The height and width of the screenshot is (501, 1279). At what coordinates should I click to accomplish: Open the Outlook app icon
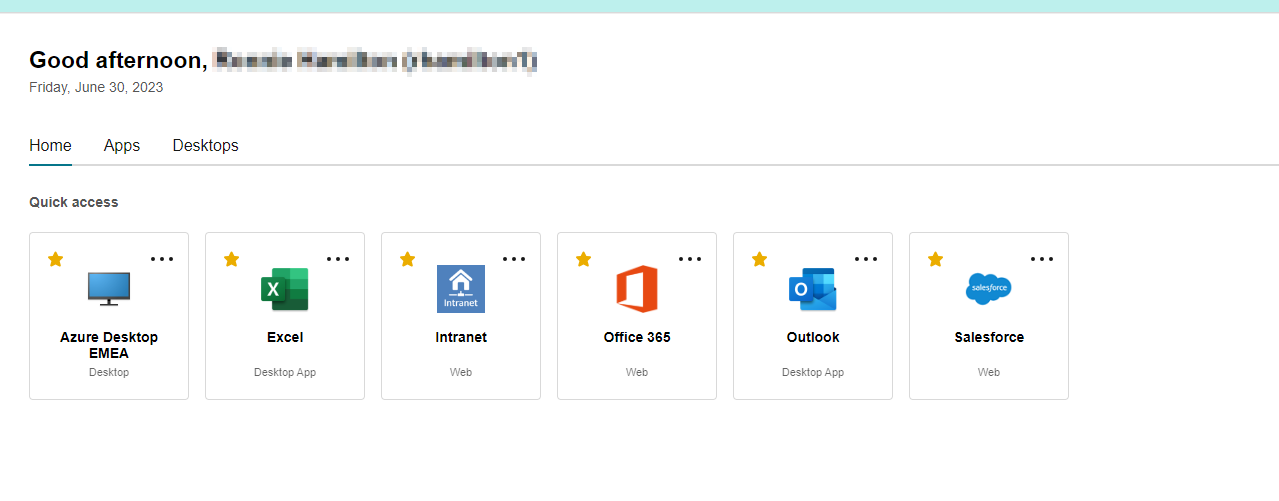(812, 289)
